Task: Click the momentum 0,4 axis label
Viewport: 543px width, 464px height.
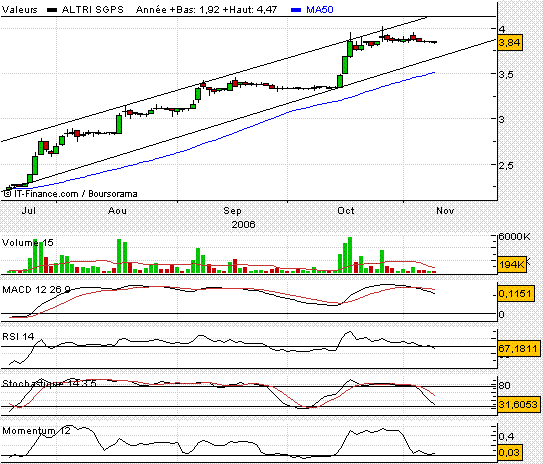Action: point(506,436)
